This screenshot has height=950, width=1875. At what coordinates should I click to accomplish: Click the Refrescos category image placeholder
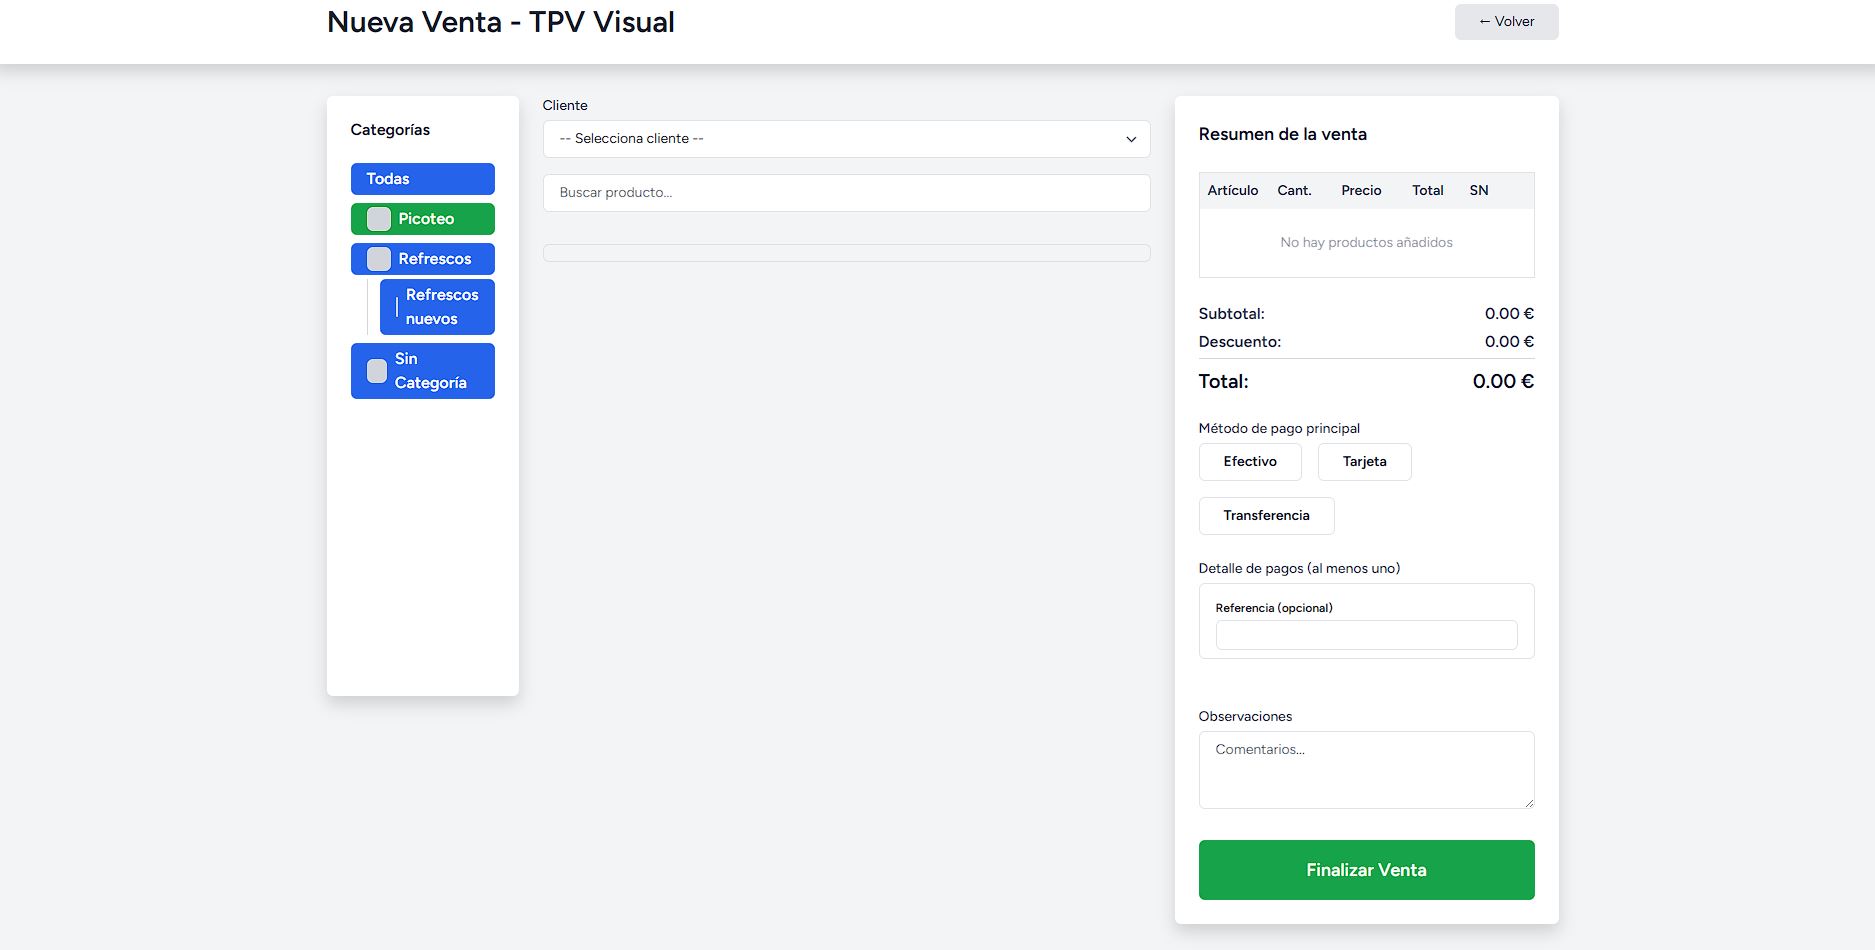point(378,259)
